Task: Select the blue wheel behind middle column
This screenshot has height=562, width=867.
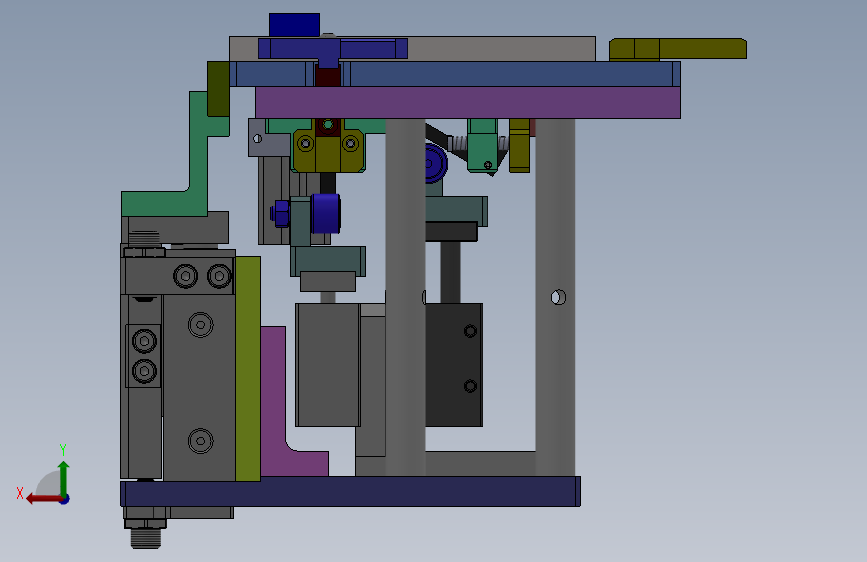Action: click(x=435, y=163)
